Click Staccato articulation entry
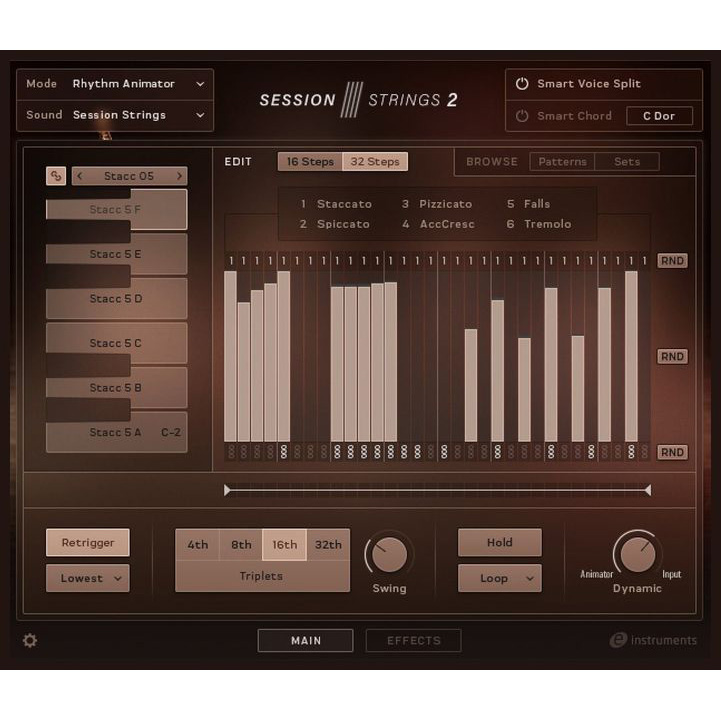721x721 pixels. click(x=336, y=204)
